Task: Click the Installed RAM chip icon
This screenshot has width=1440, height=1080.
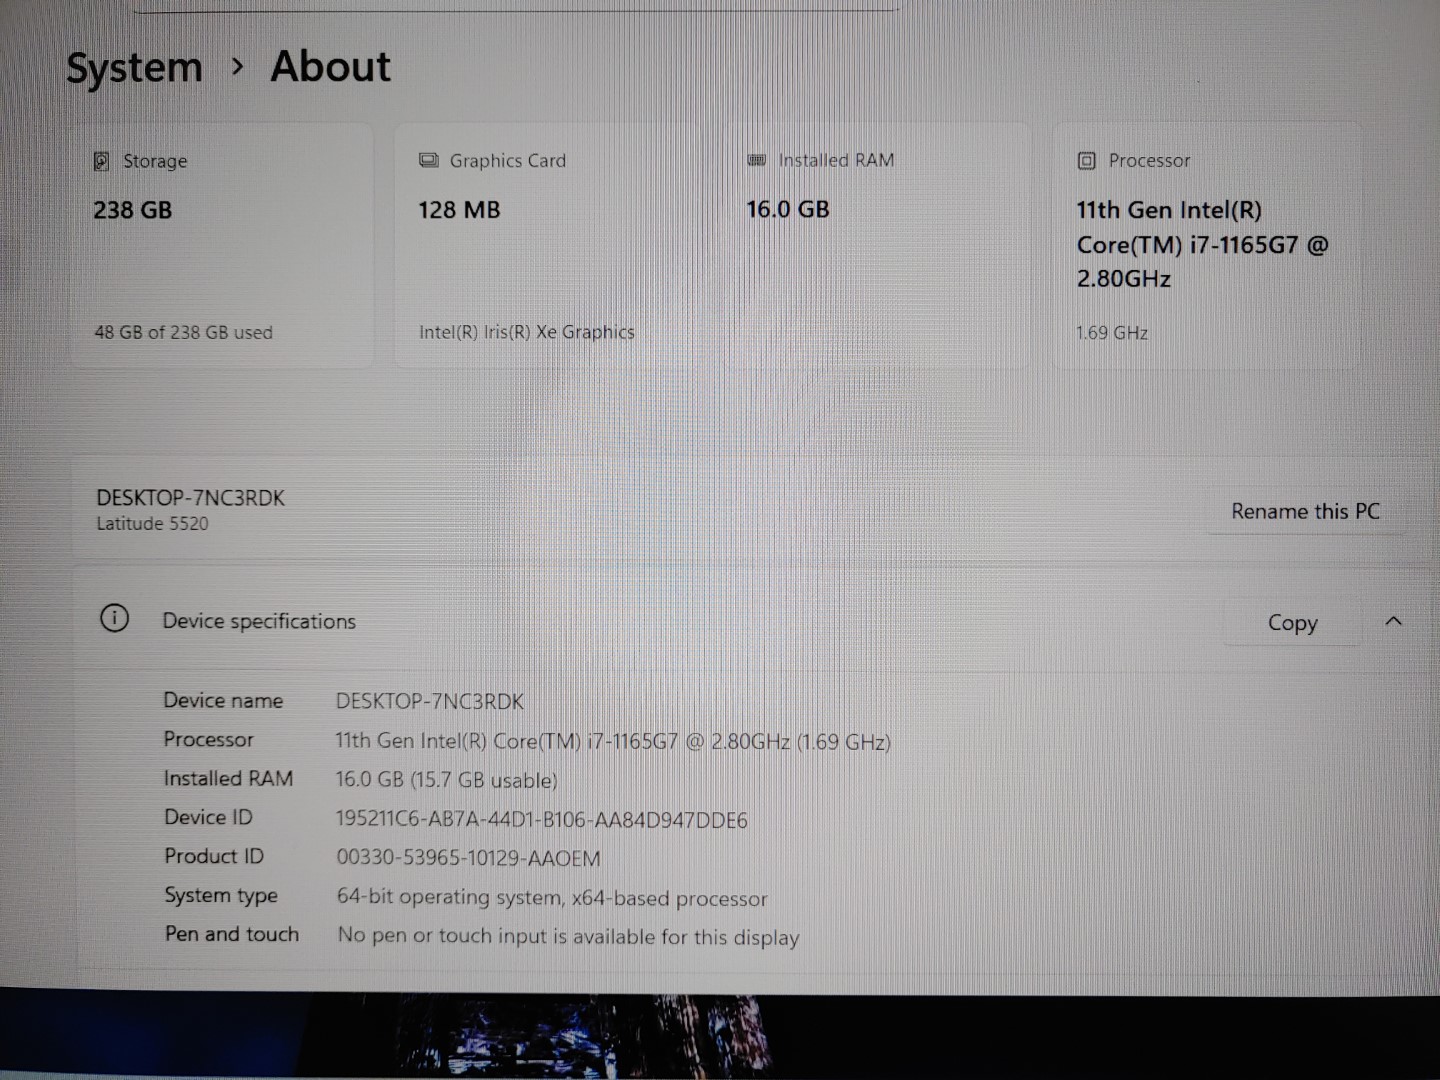Action: [757, 160]
